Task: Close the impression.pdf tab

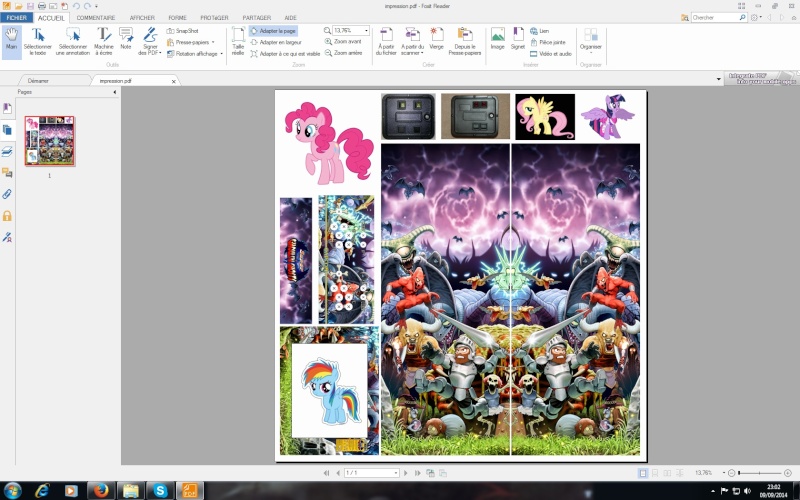Action: coord(173,81)
